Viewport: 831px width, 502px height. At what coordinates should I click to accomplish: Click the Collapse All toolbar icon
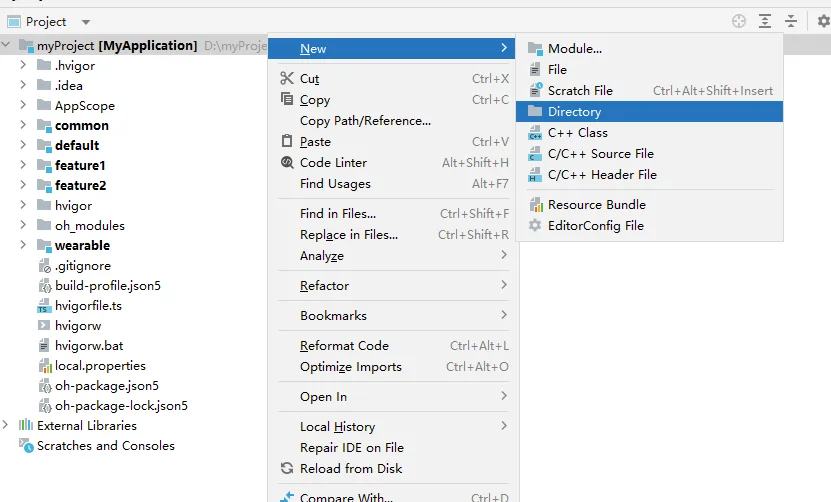tap(790, 21)
